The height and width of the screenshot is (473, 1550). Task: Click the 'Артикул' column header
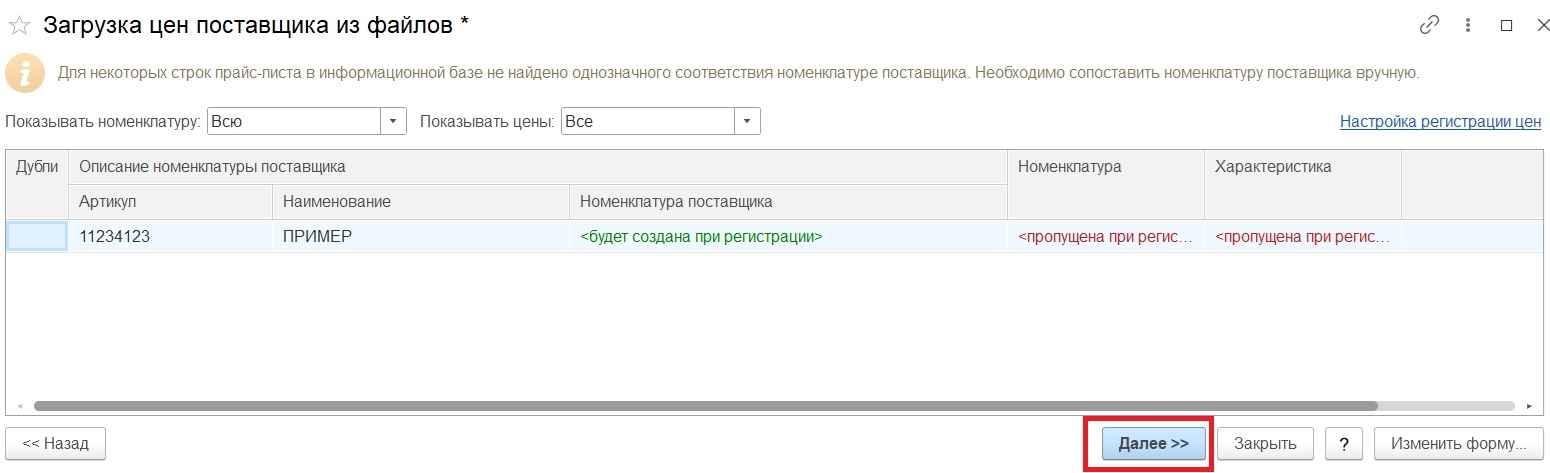point(170,202)
